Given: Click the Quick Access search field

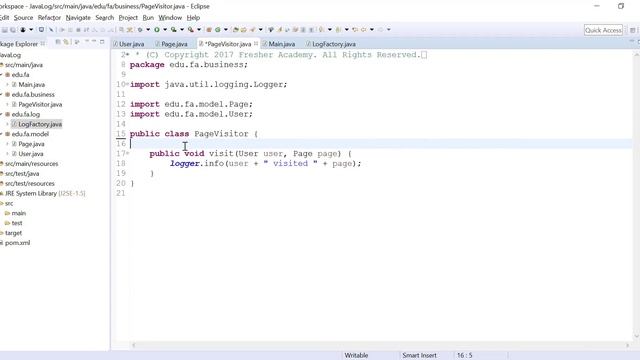Looking at the screenshot, I should click(603, 30).
